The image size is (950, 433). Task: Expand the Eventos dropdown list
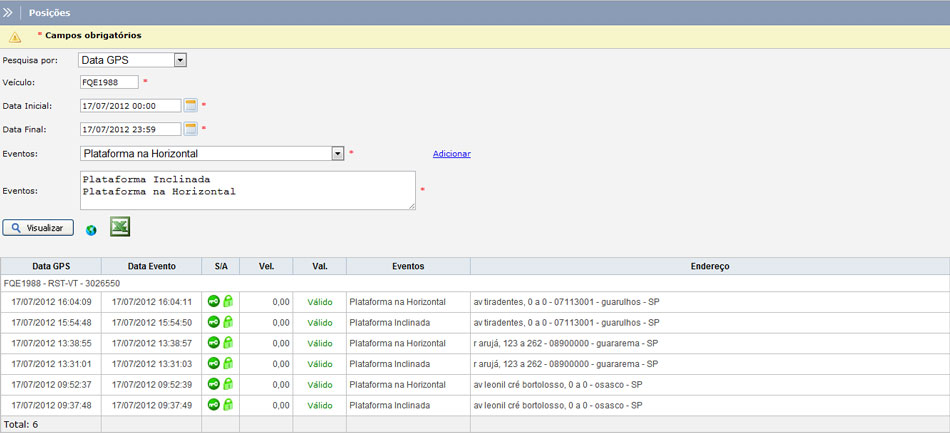(x=338, y=154)
